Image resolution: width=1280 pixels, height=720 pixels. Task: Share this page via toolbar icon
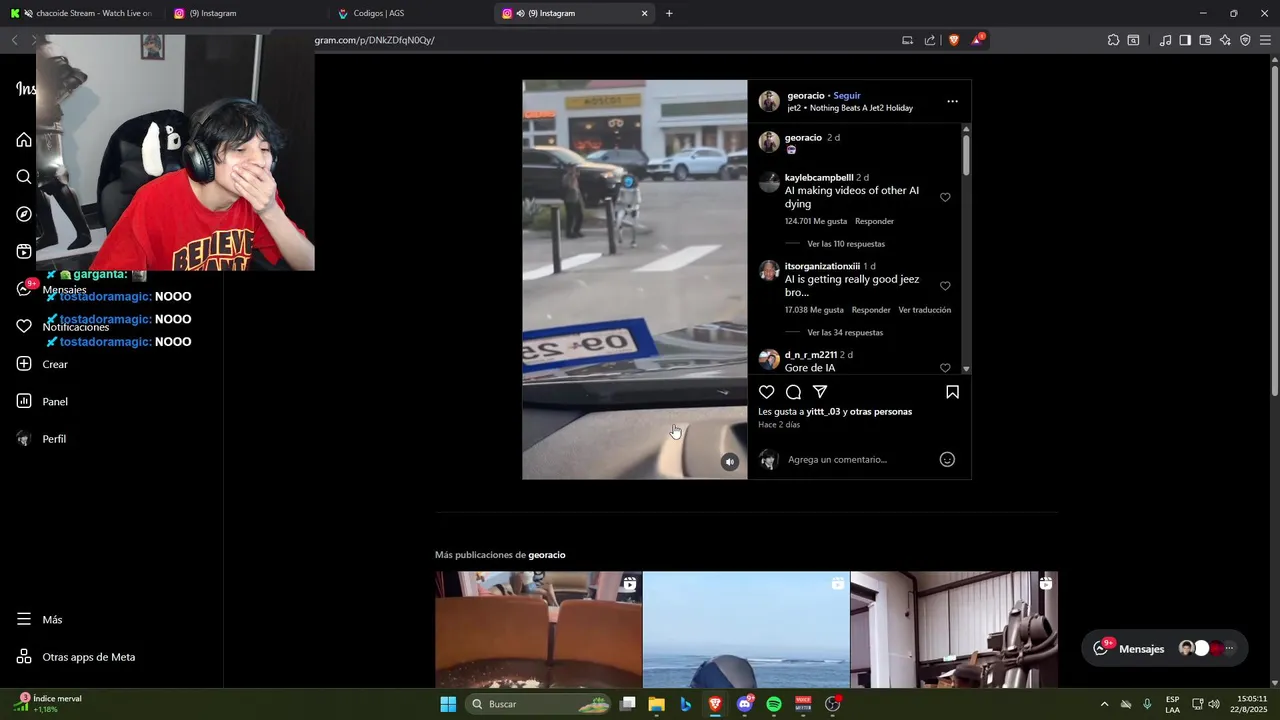pos(930,40)
